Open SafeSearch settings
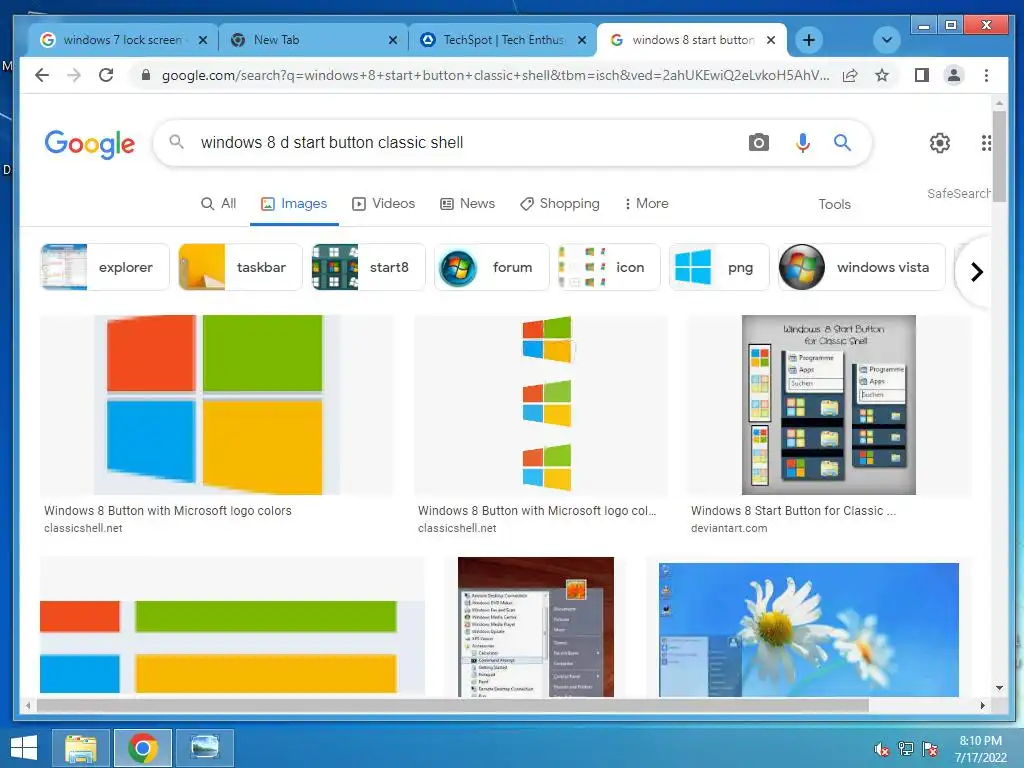 pos(959,193)
